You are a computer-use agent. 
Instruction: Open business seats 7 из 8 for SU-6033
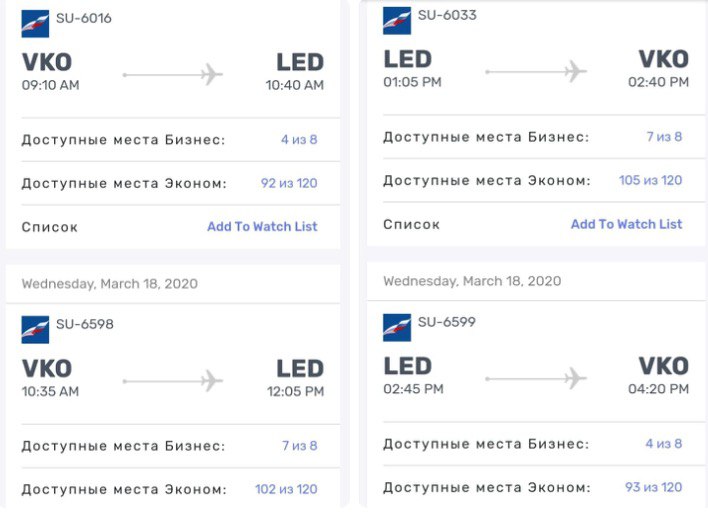[664, 136]
